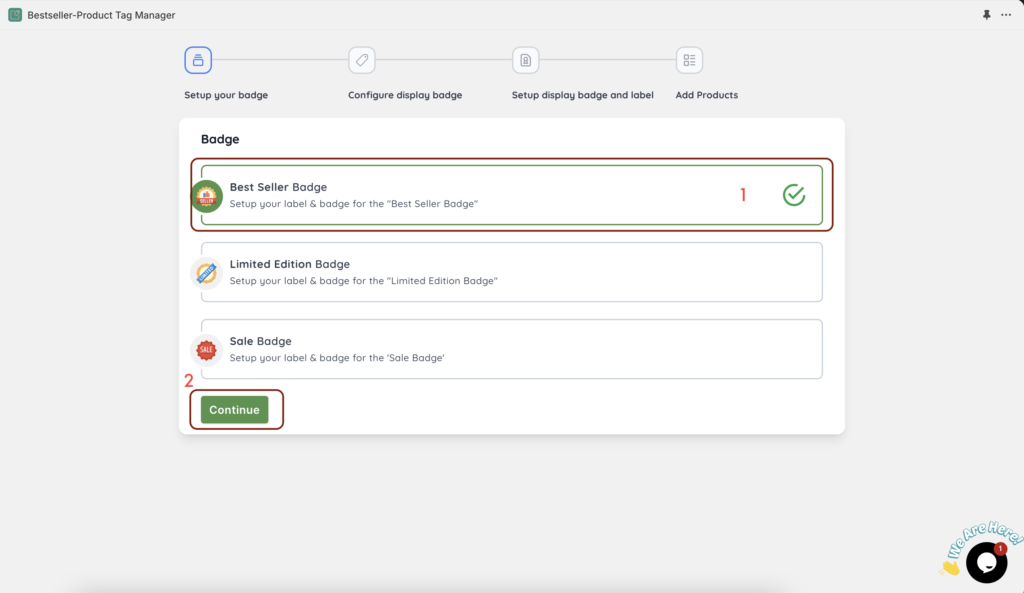Click the Limited Edition badge round icon
Screen dimensions: 1024x593
pyautogui.click(x=206, y=273)
